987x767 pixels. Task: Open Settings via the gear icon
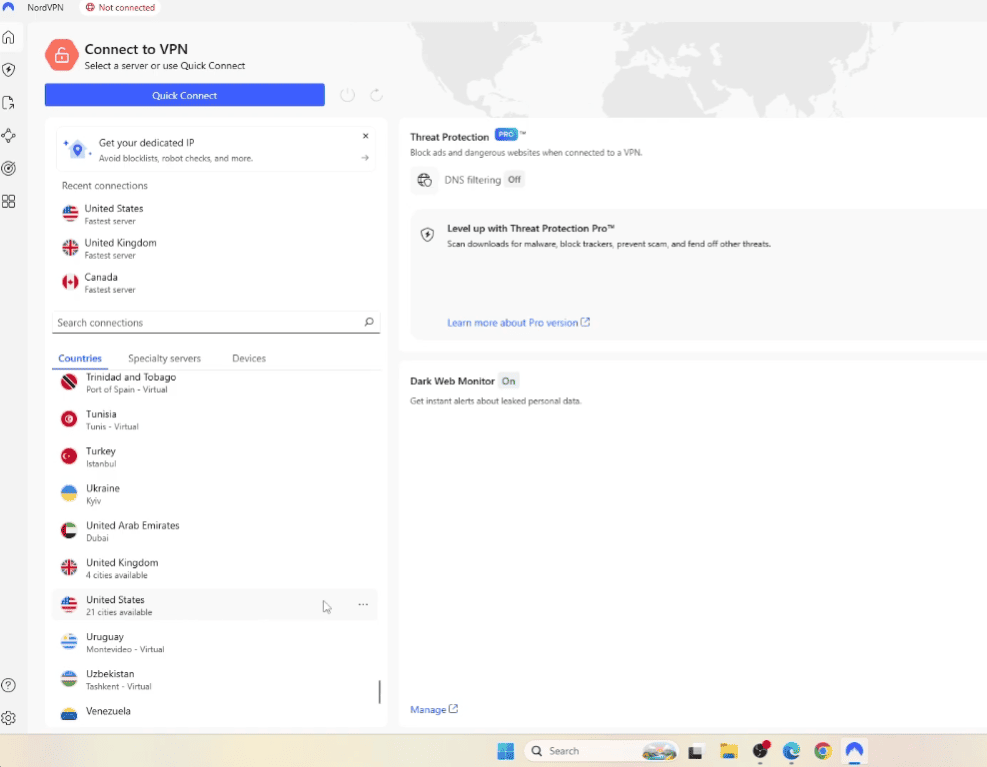[9, 717]
